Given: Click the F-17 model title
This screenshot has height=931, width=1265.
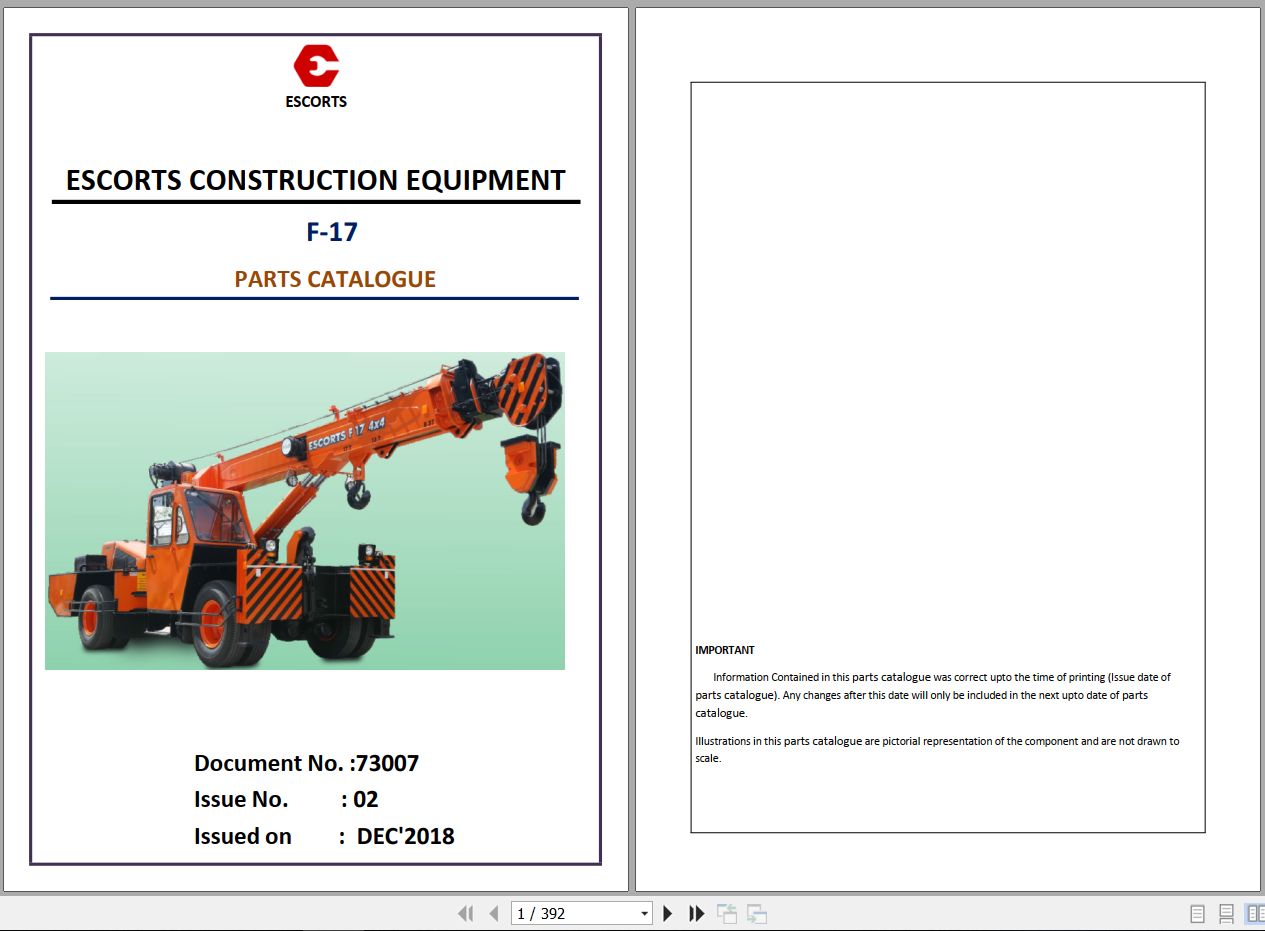Looking at the screenshot, I should [332, 232].
